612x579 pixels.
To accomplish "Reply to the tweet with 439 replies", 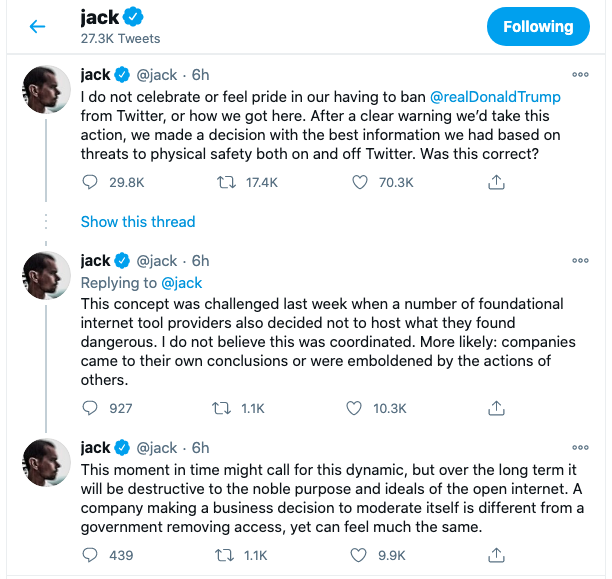I will 91,554.
